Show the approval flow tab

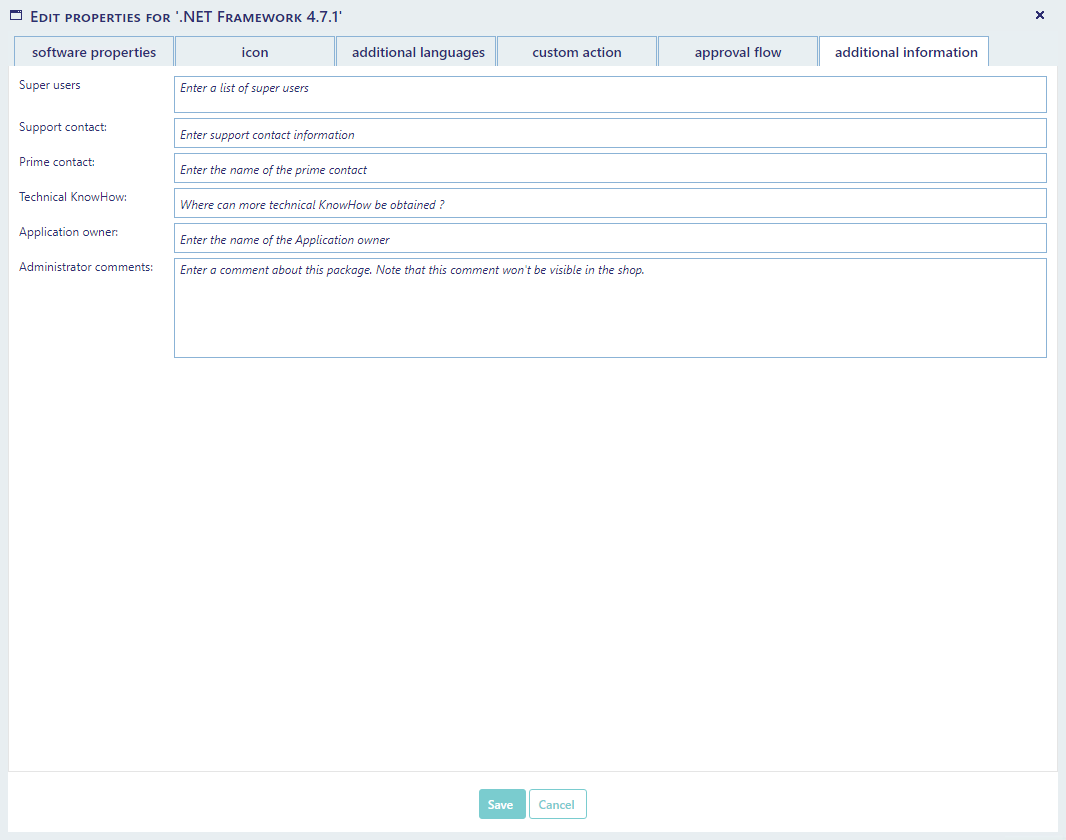coord(738,52)
